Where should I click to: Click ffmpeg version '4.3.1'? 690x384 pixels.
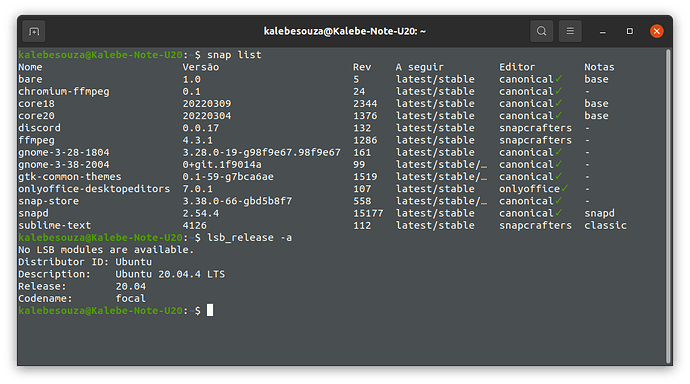coord(198,140)
